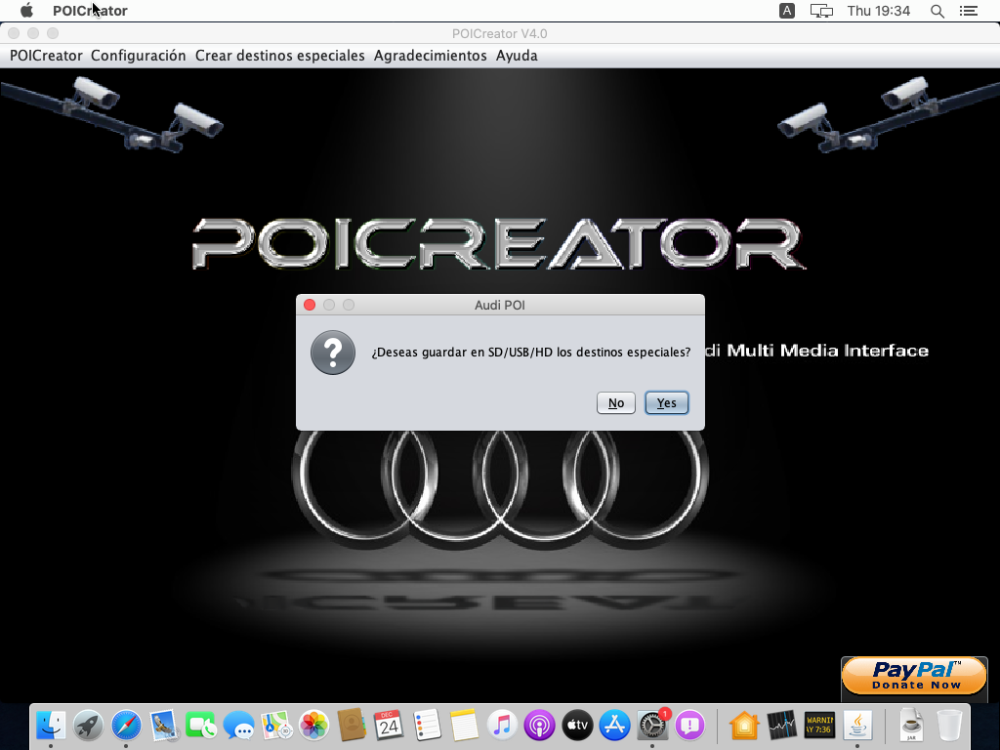Open Reminders from the Dock
Viewport: 1000px width, 750px height.
[x=426, y=725]
